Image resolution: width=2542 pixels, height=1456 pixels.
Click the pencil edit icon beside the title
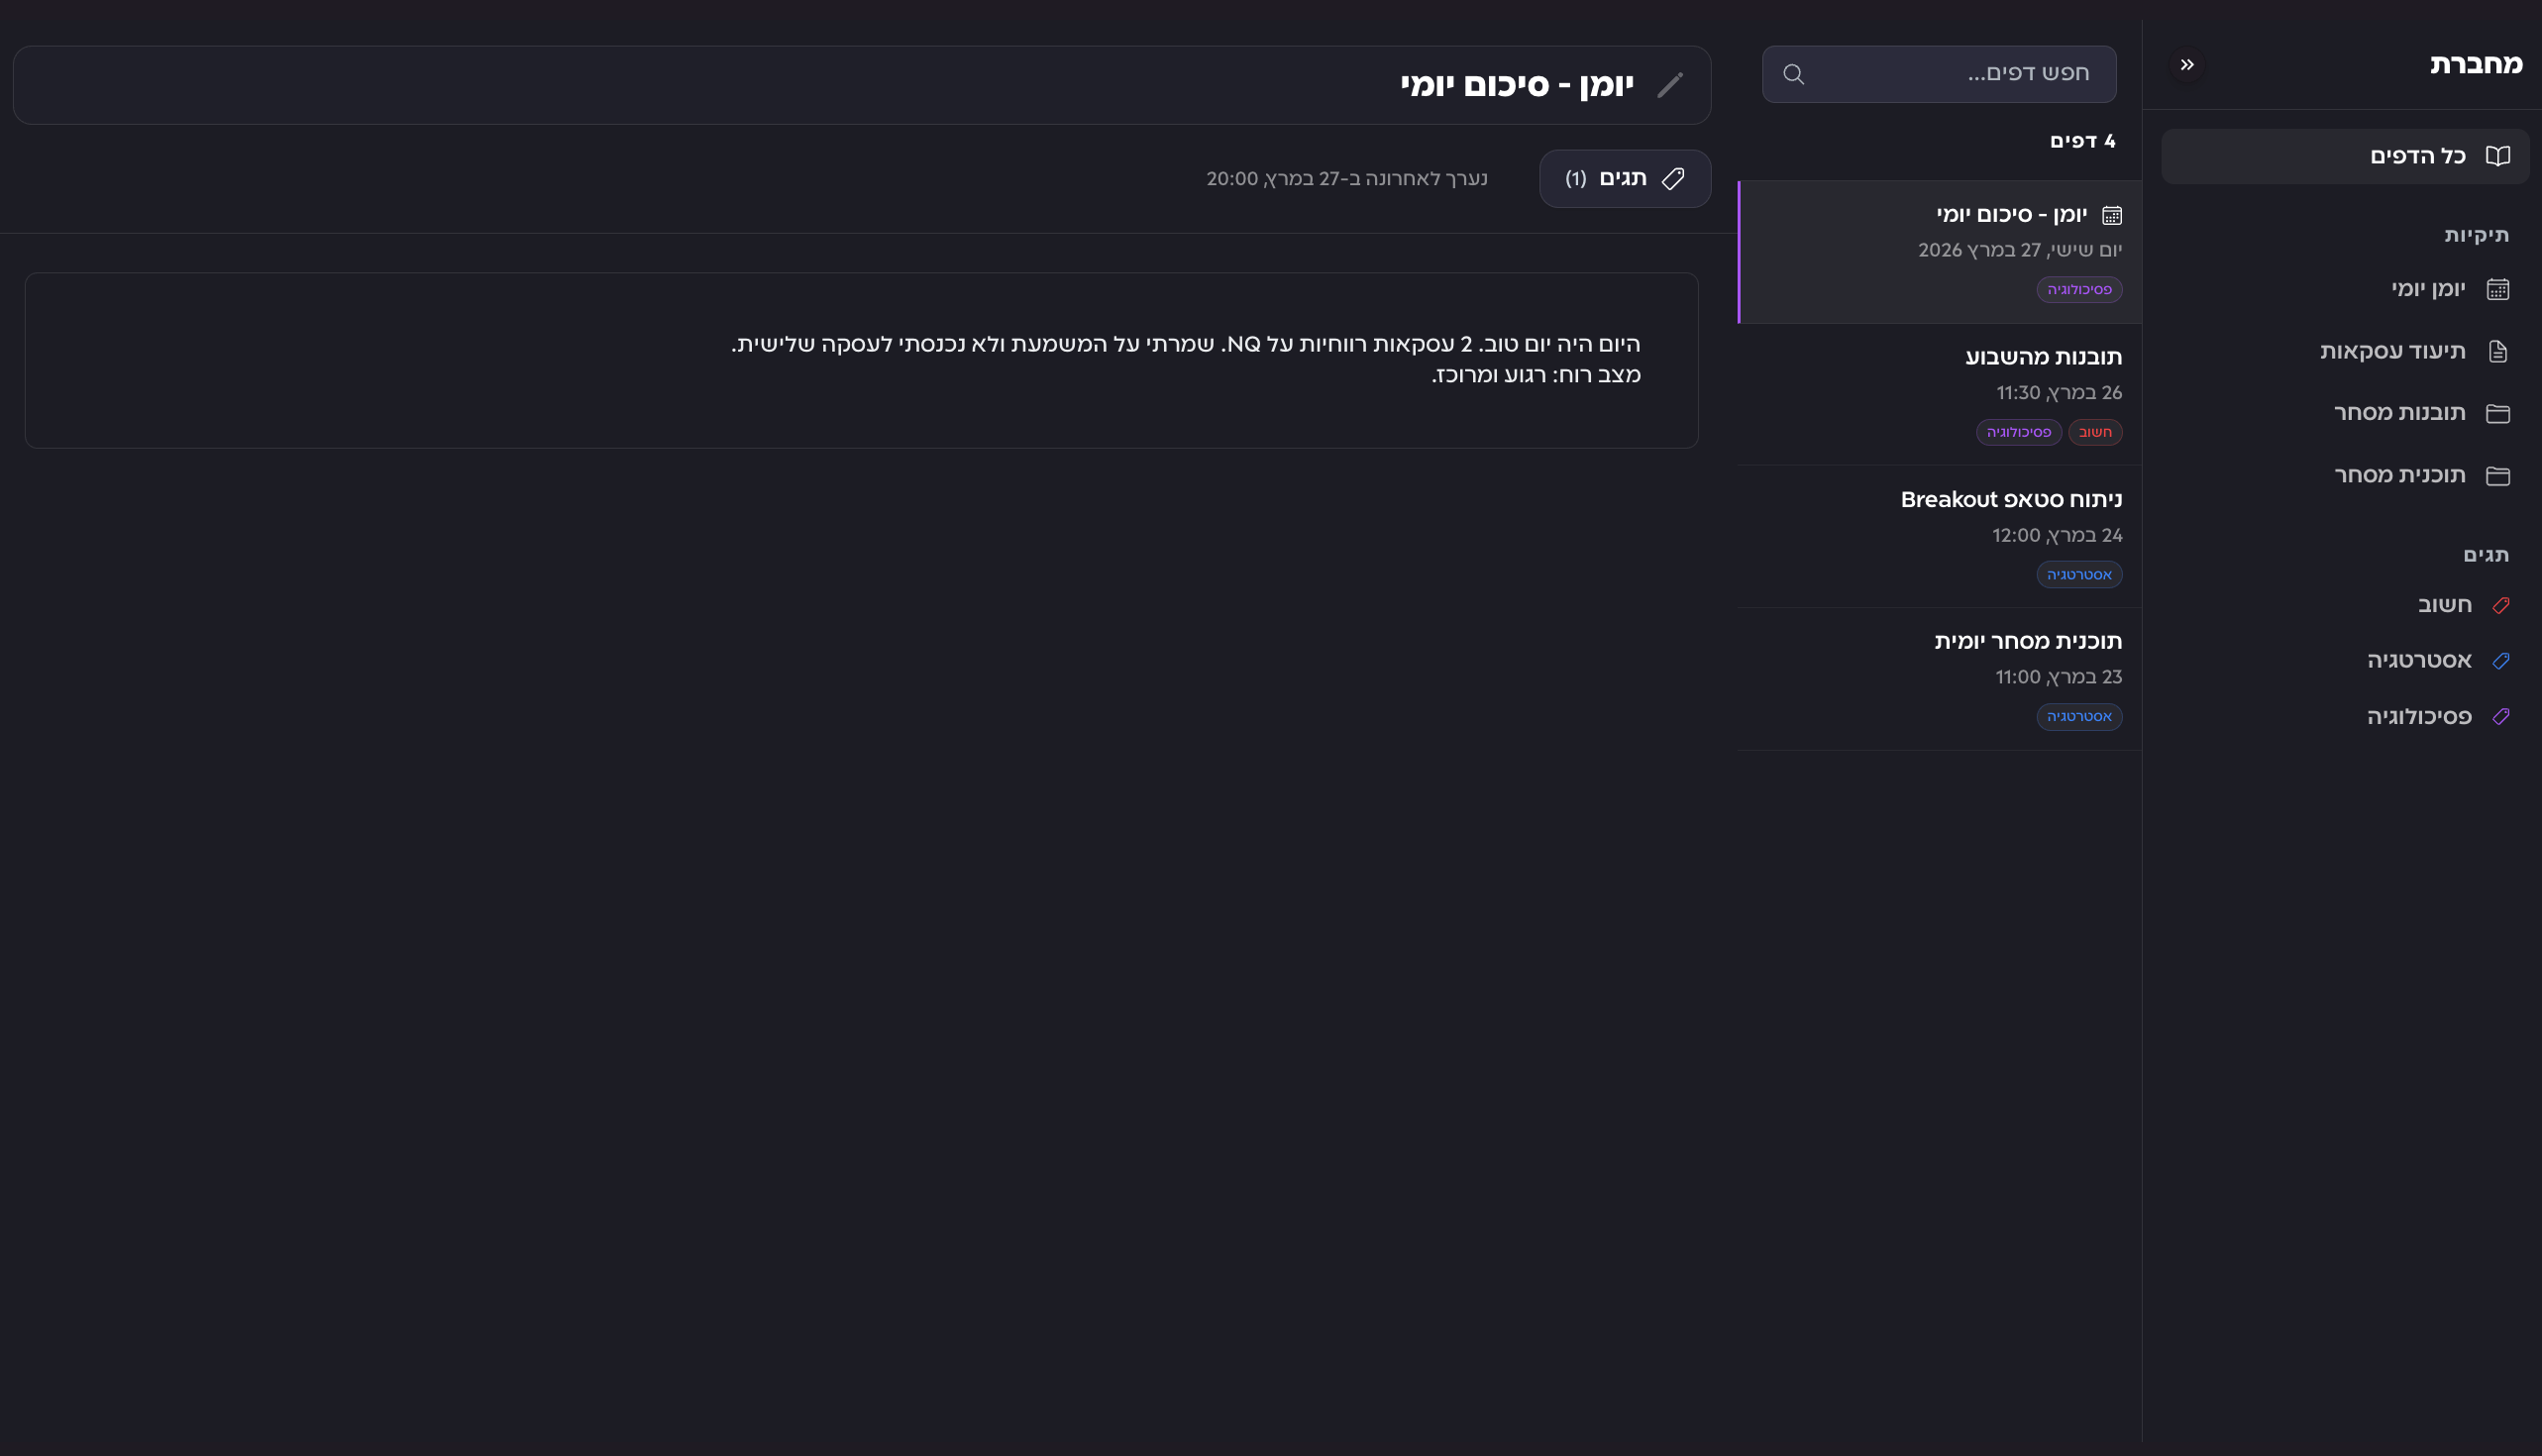[x=1670, y=85]
